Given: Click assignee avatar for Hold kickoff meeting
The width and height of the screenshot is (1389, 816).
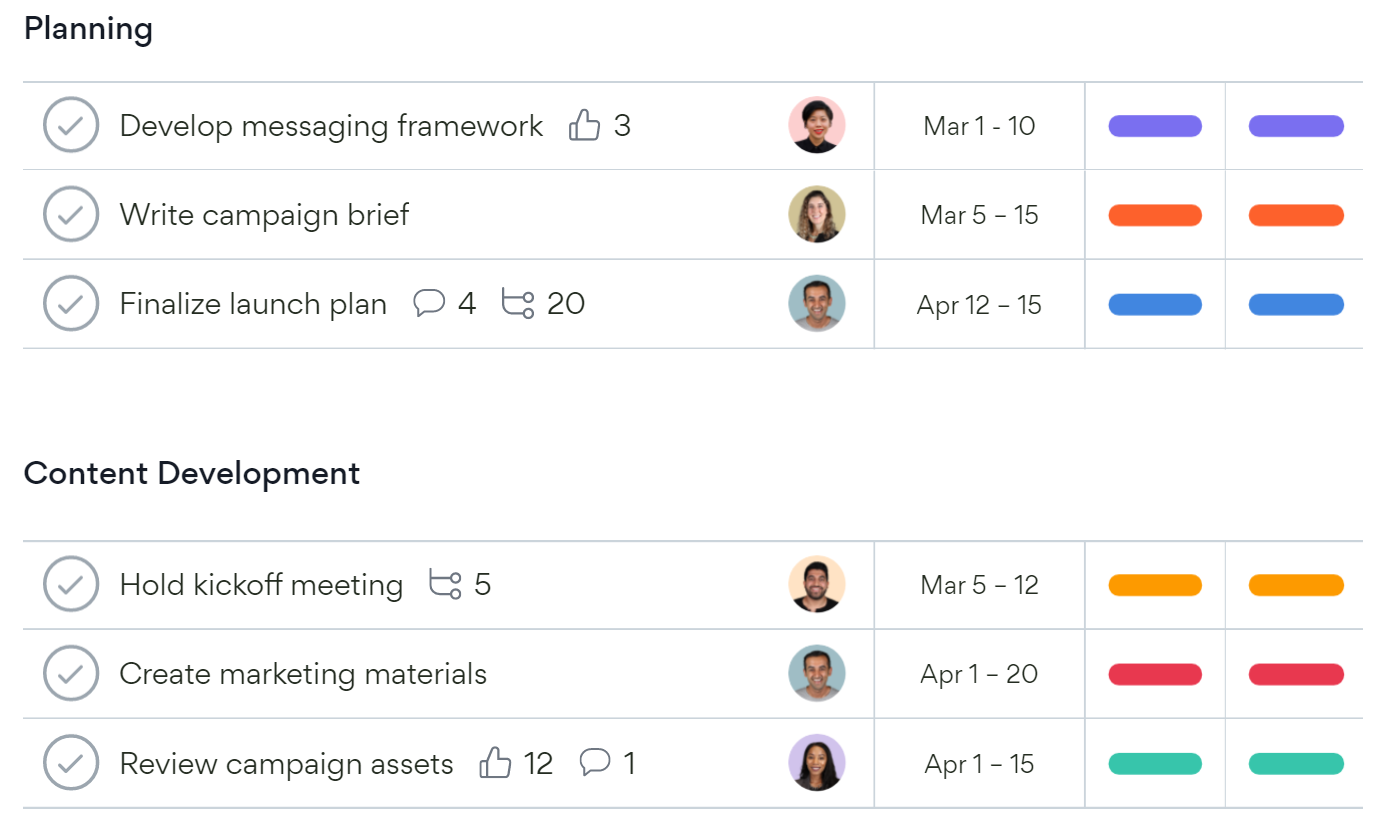Looking at the screenshot, I should point(816,585).
